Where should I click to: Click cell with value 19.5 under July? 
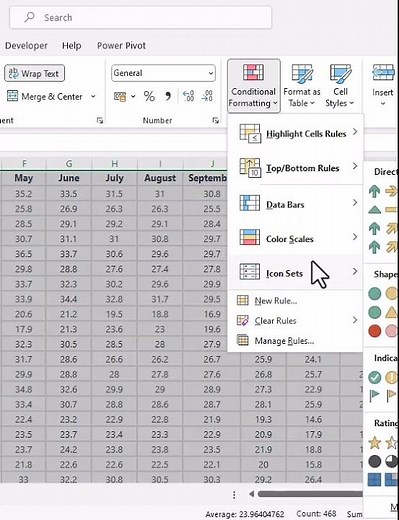(114, 314)
